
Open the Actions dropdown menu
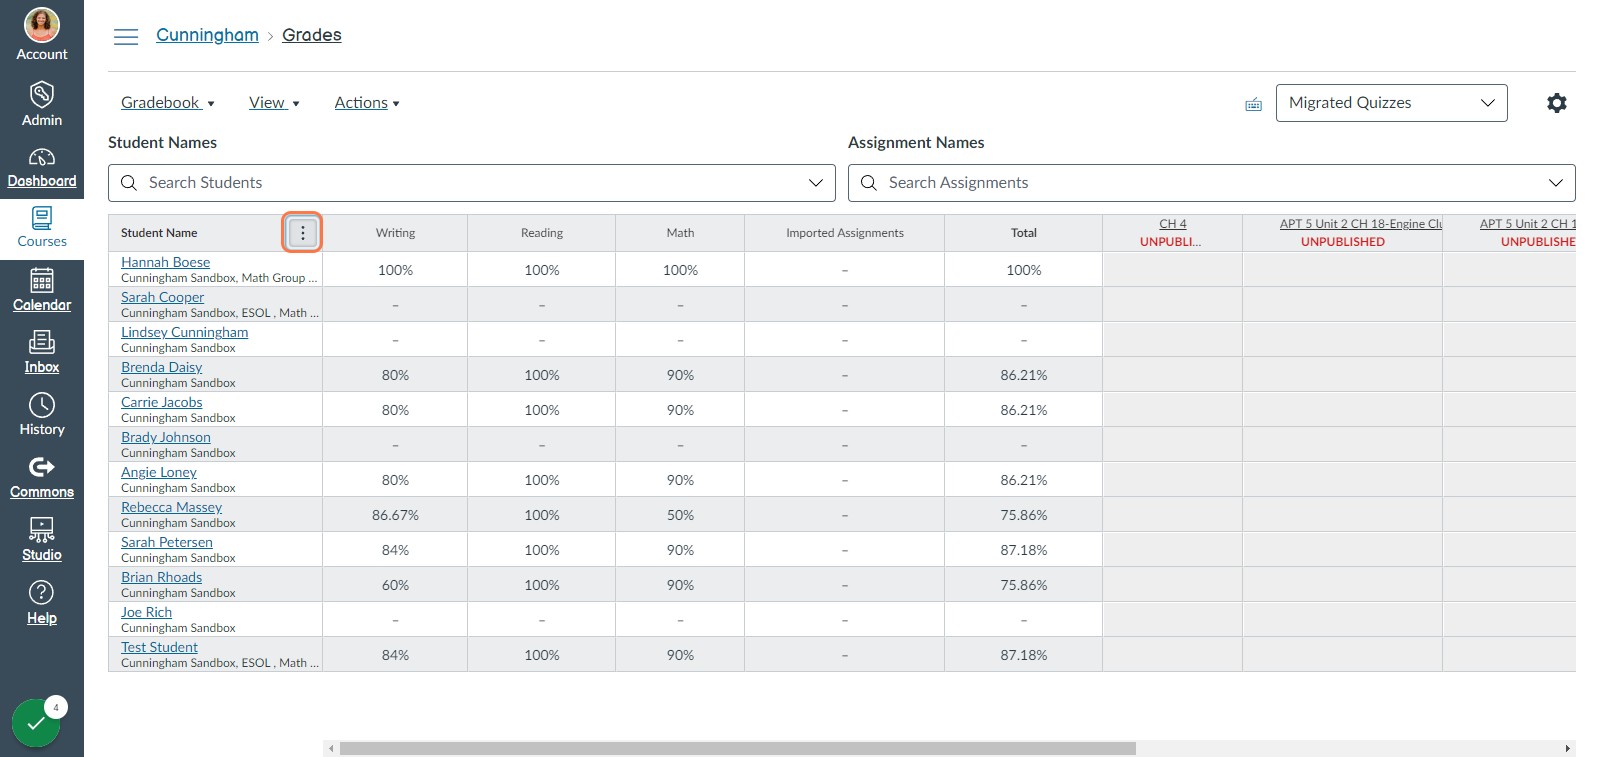tap(367, 103)
